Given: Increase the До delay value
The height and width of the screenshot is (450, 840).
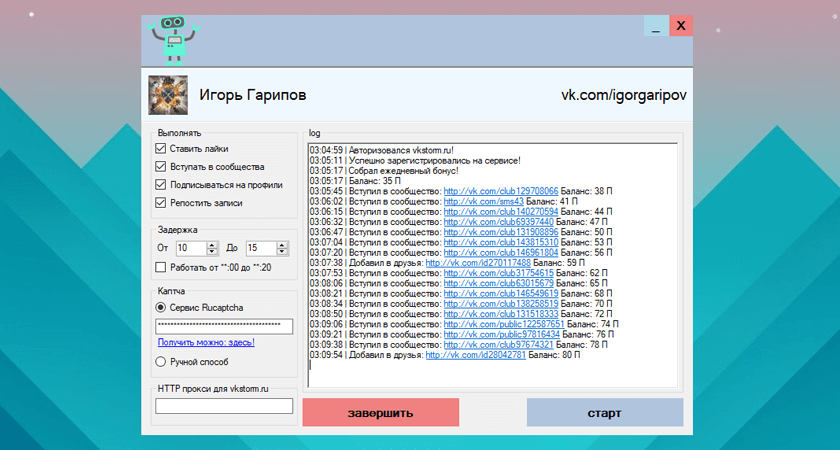Looking at the screenshot, I should click(x=282, y=245).
